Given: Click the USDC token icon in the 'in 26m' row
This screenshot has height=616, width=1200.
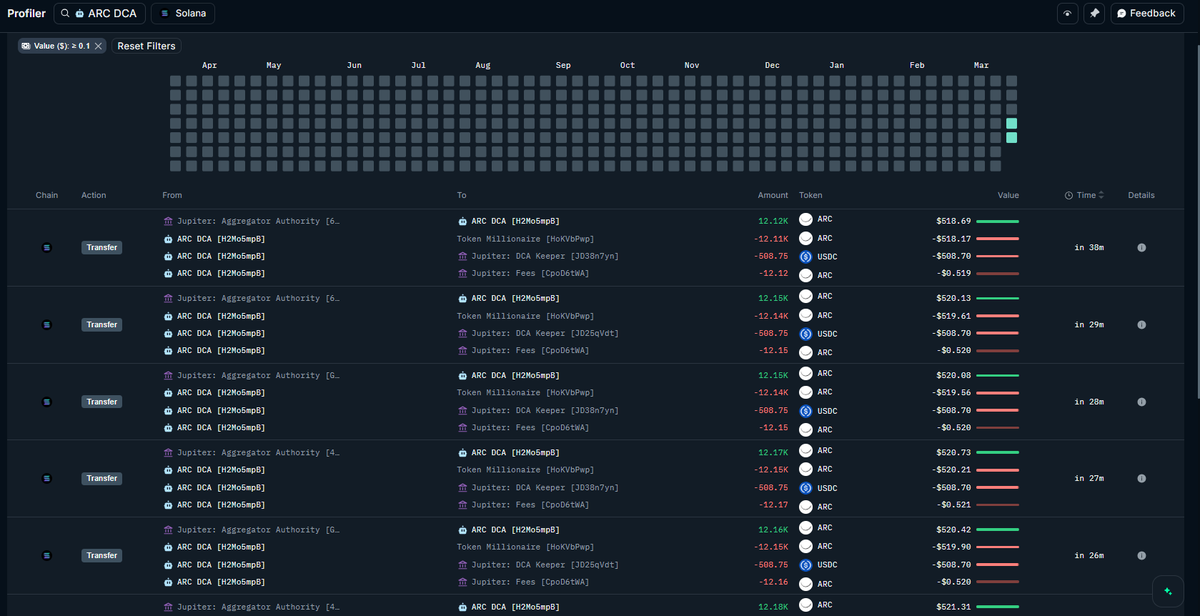Looking at the screenshot, I should [x=806, y=564].
